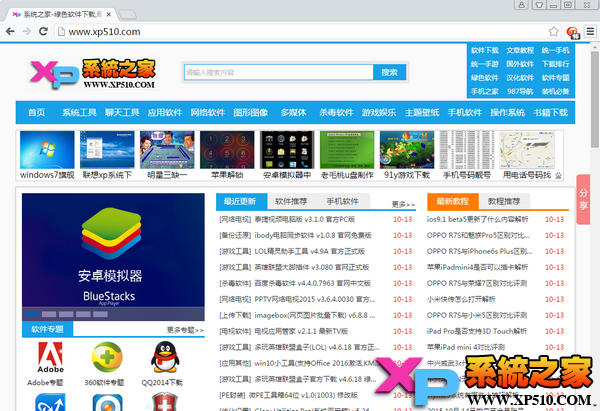
Task: Open 苹果iPad mini 4对比评测 tutorial
Action: pos(466,347)
